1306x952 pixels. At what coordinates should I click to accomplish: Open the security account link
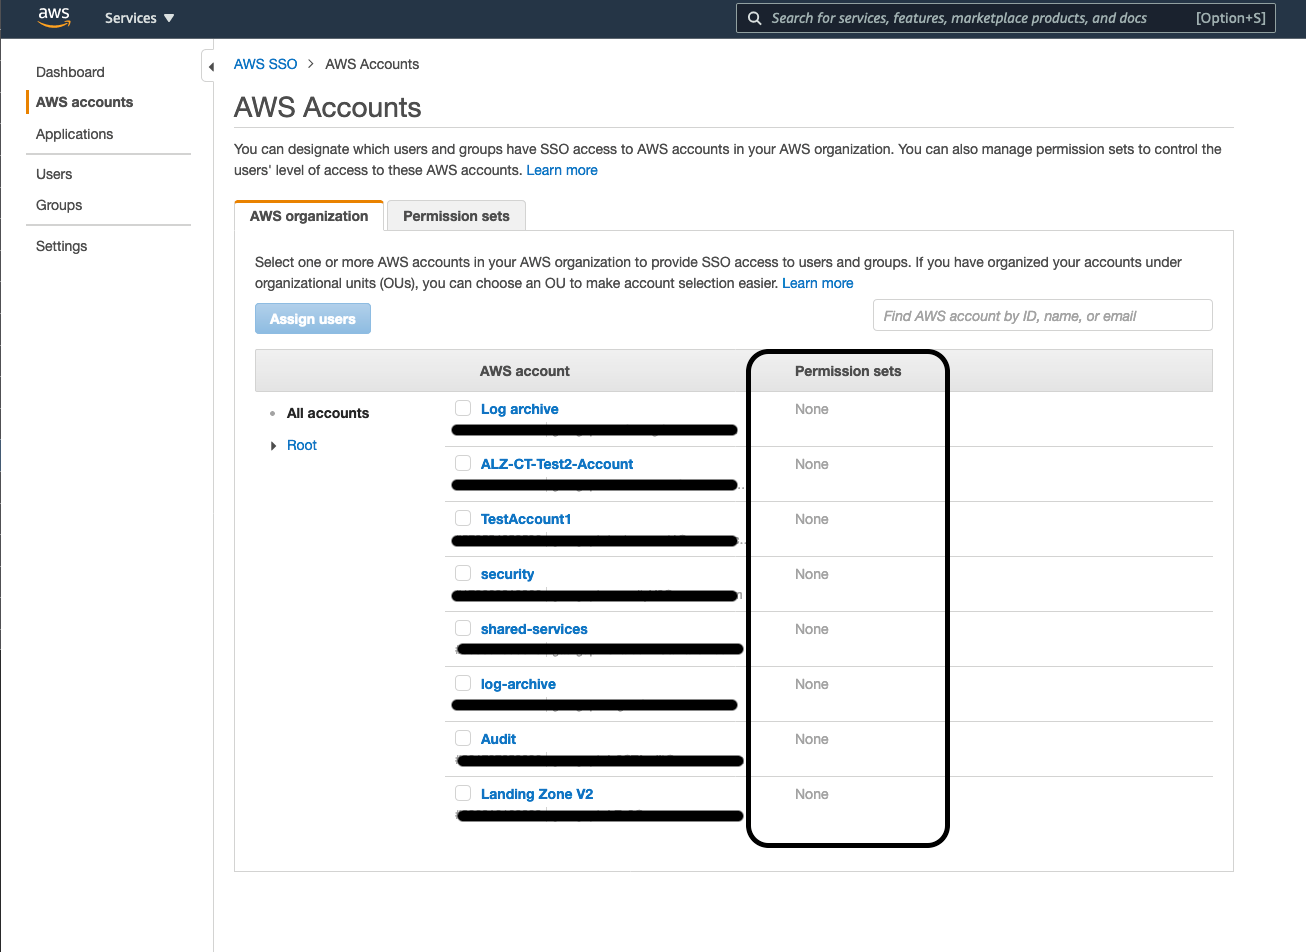coord(507,574)
